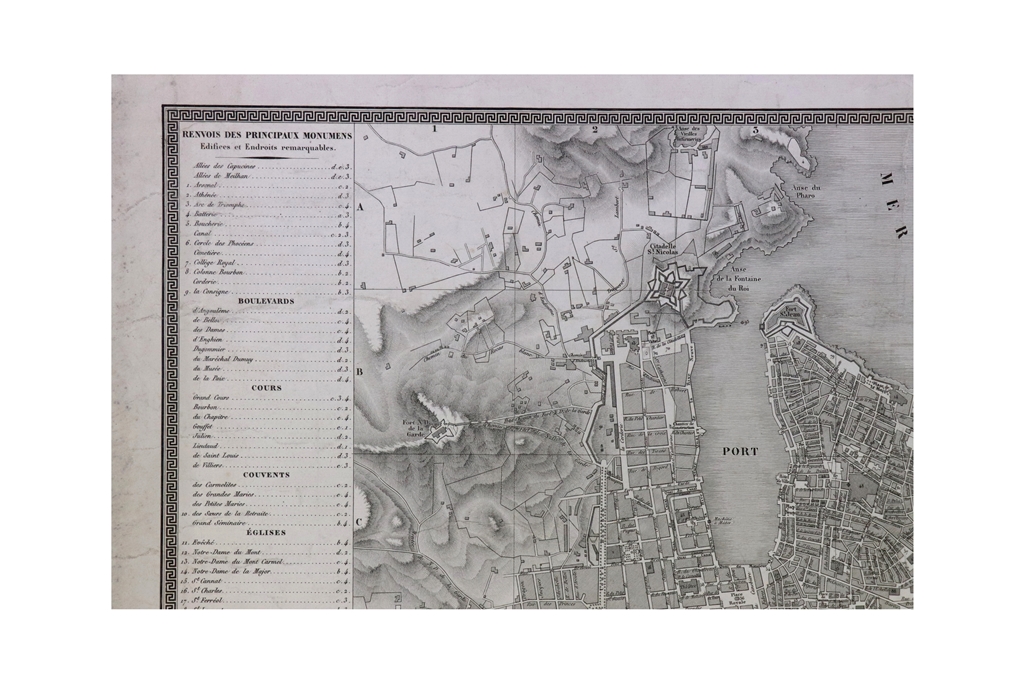Click the "PORT" label on the map

pos(741,452)
